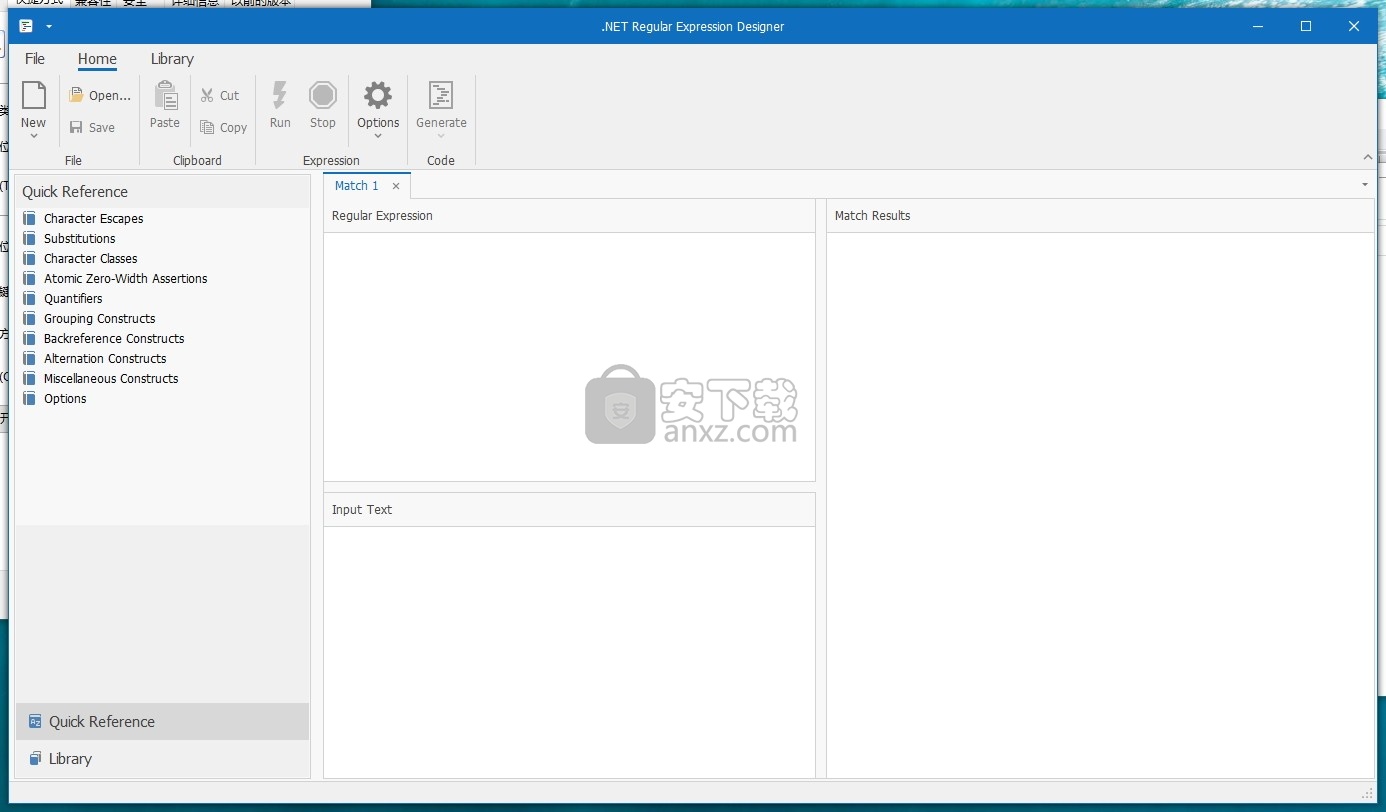Click book icon beside Grouping Constructs
The width and height of the screenshot is (1386, 812).
pos(30,318)
